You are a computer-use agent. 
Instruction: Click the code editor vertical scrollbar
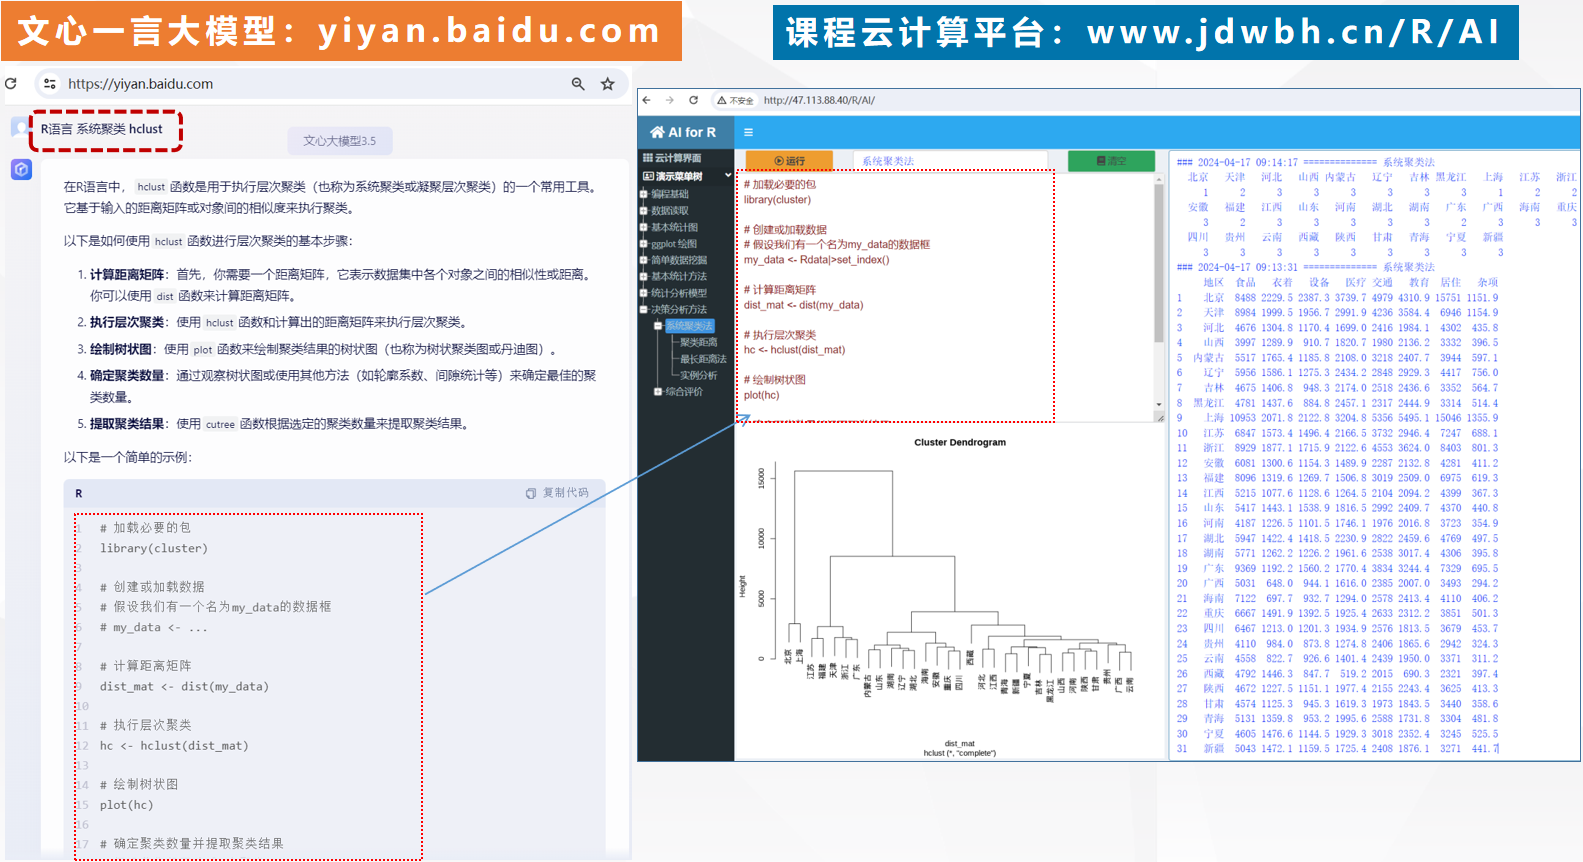pyautogui.click(x=1160, y=265)
